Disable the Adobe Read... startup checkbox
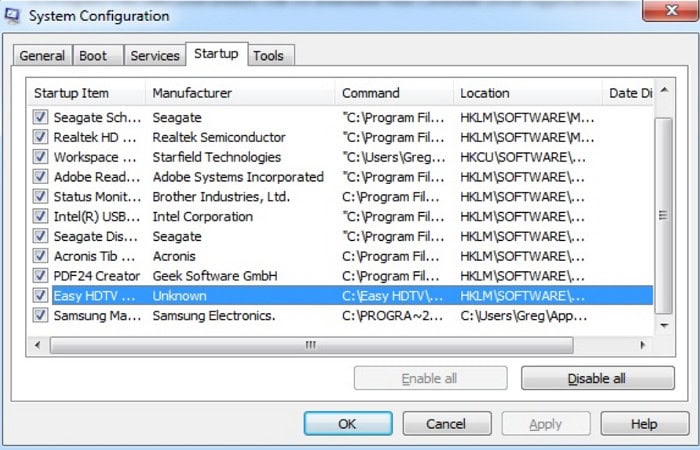The width and height of the screenshot is (700, 450). (x=40, y=177)
